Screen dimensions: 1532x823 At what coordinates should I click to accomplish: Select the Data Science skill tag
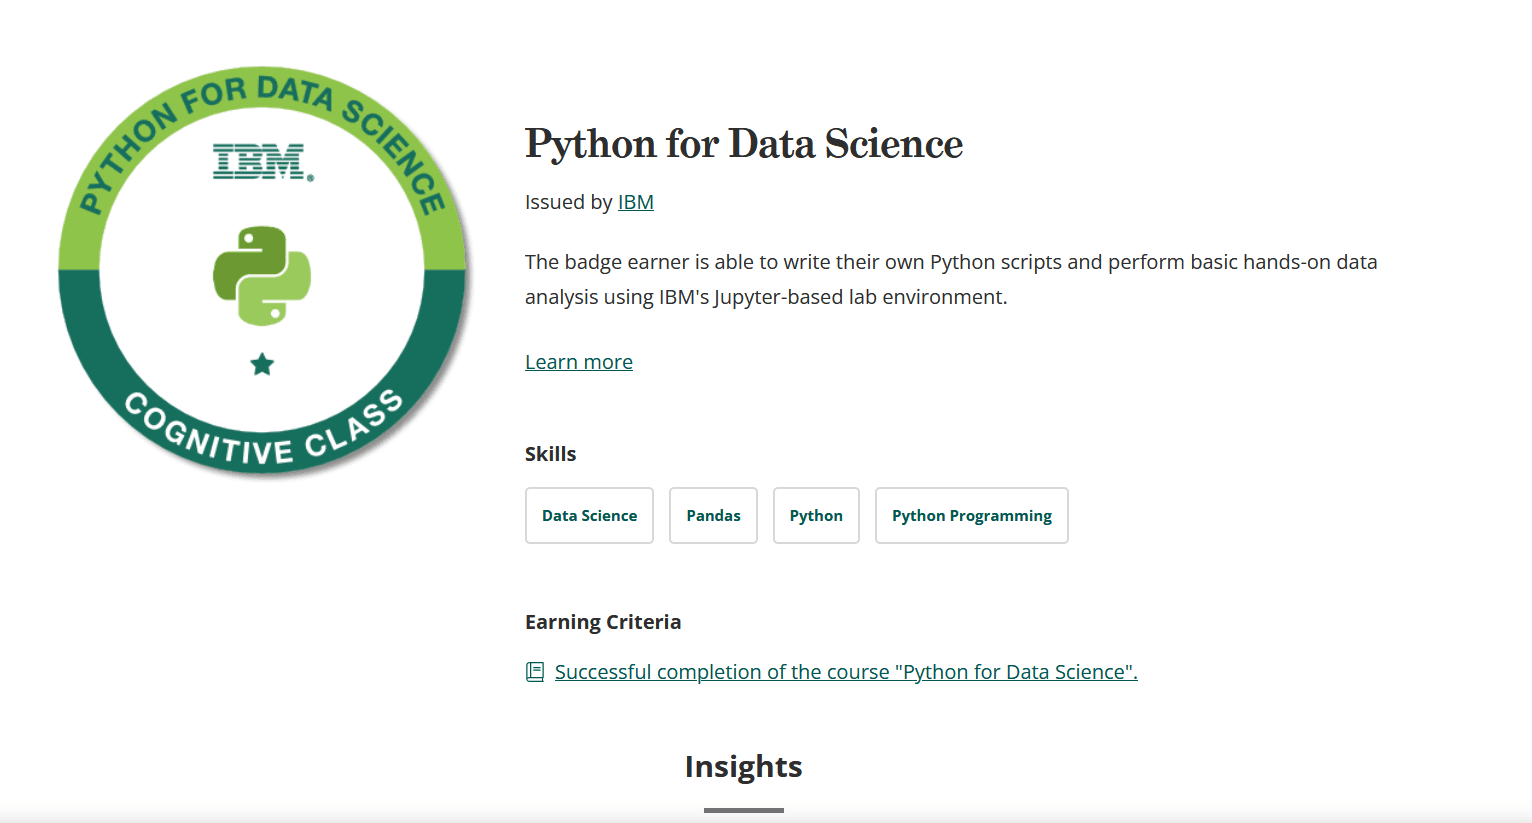(x=589, y=515)
